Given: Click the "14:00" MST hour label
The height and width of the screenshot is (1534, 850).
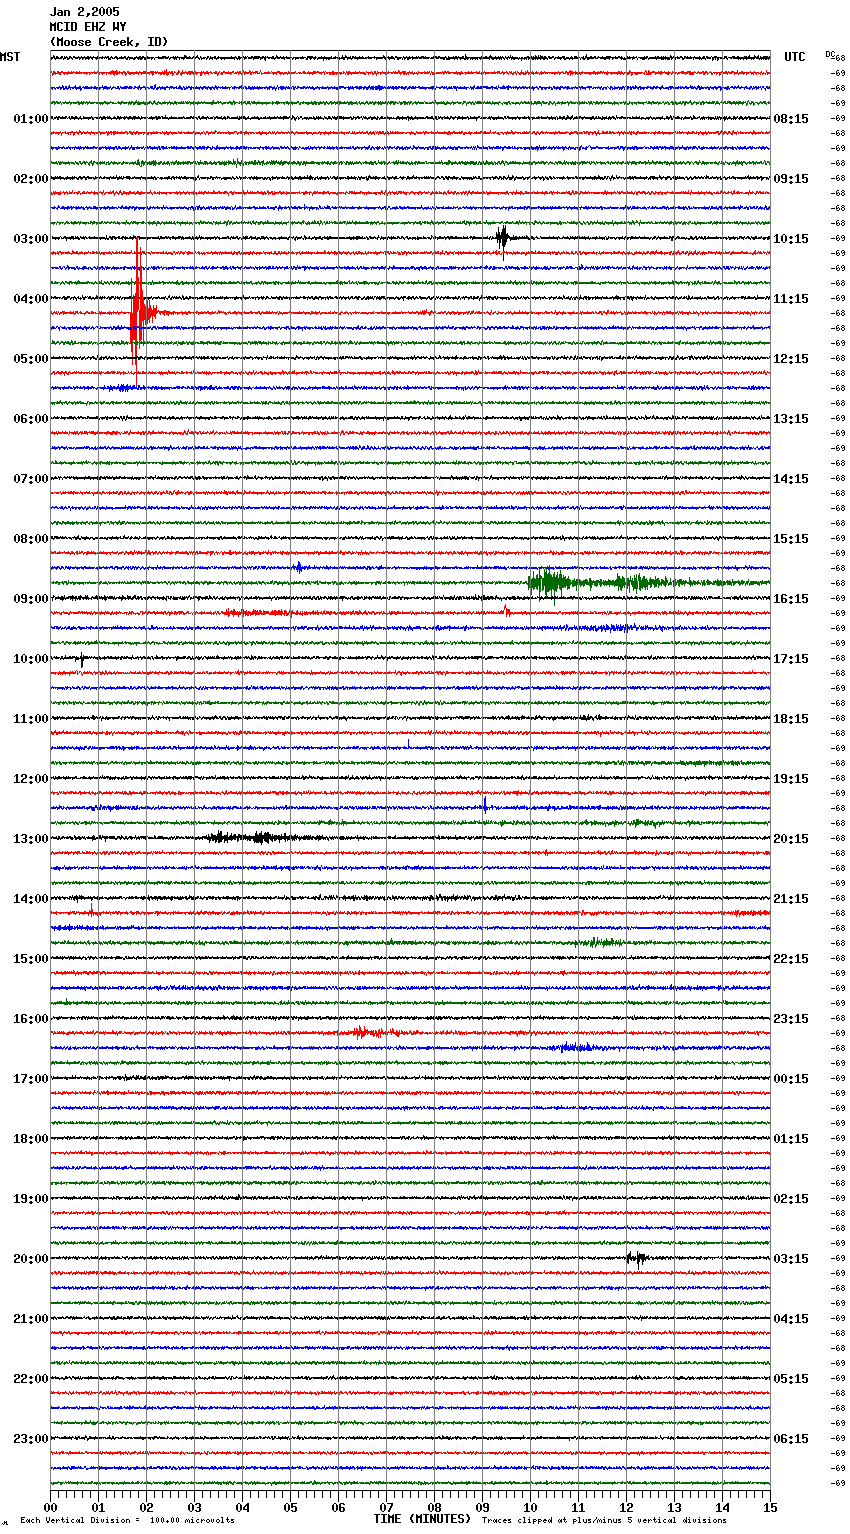Looking at the screenshot, I should click(31, 899).
